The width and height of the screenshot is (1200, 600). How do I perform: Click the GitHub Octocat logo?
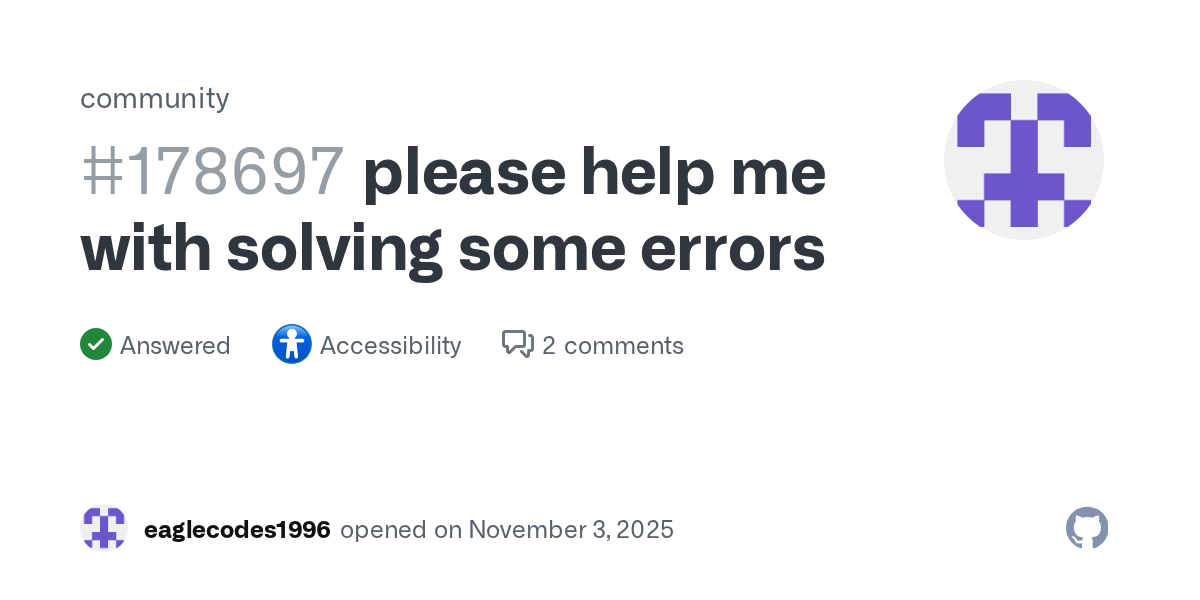[x=1087, y=528]
